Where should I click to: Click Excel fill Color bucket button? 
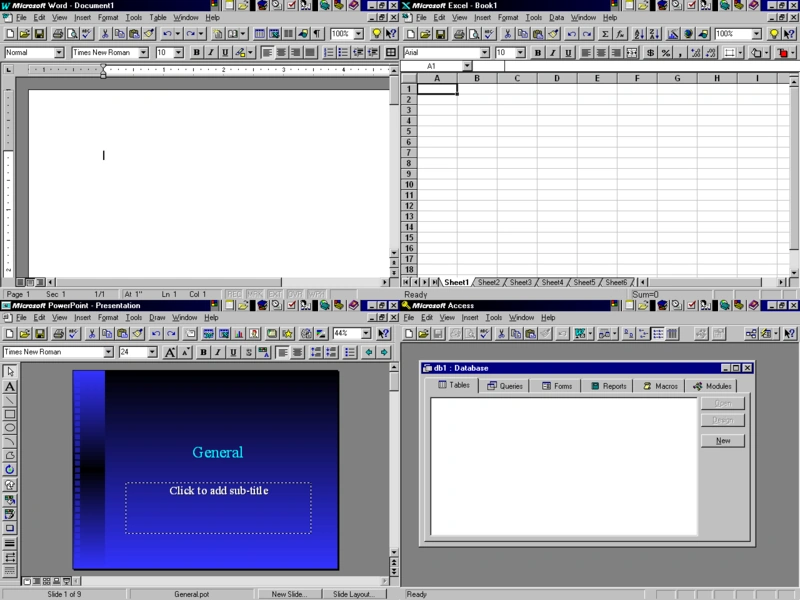click(756, 53)
